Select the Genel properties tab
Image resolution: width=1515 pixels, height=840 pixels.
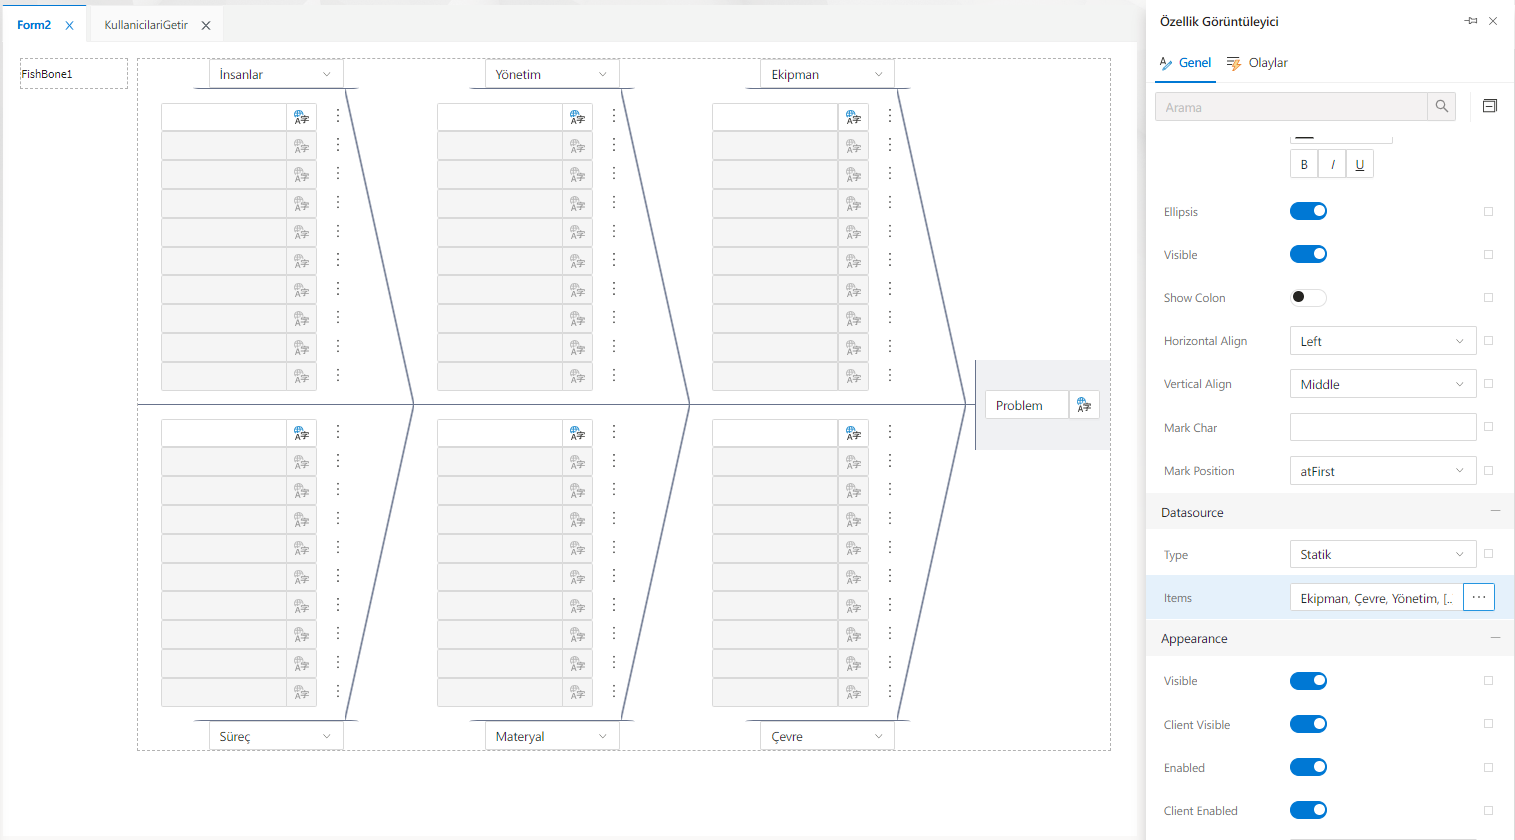[1185, 62]
